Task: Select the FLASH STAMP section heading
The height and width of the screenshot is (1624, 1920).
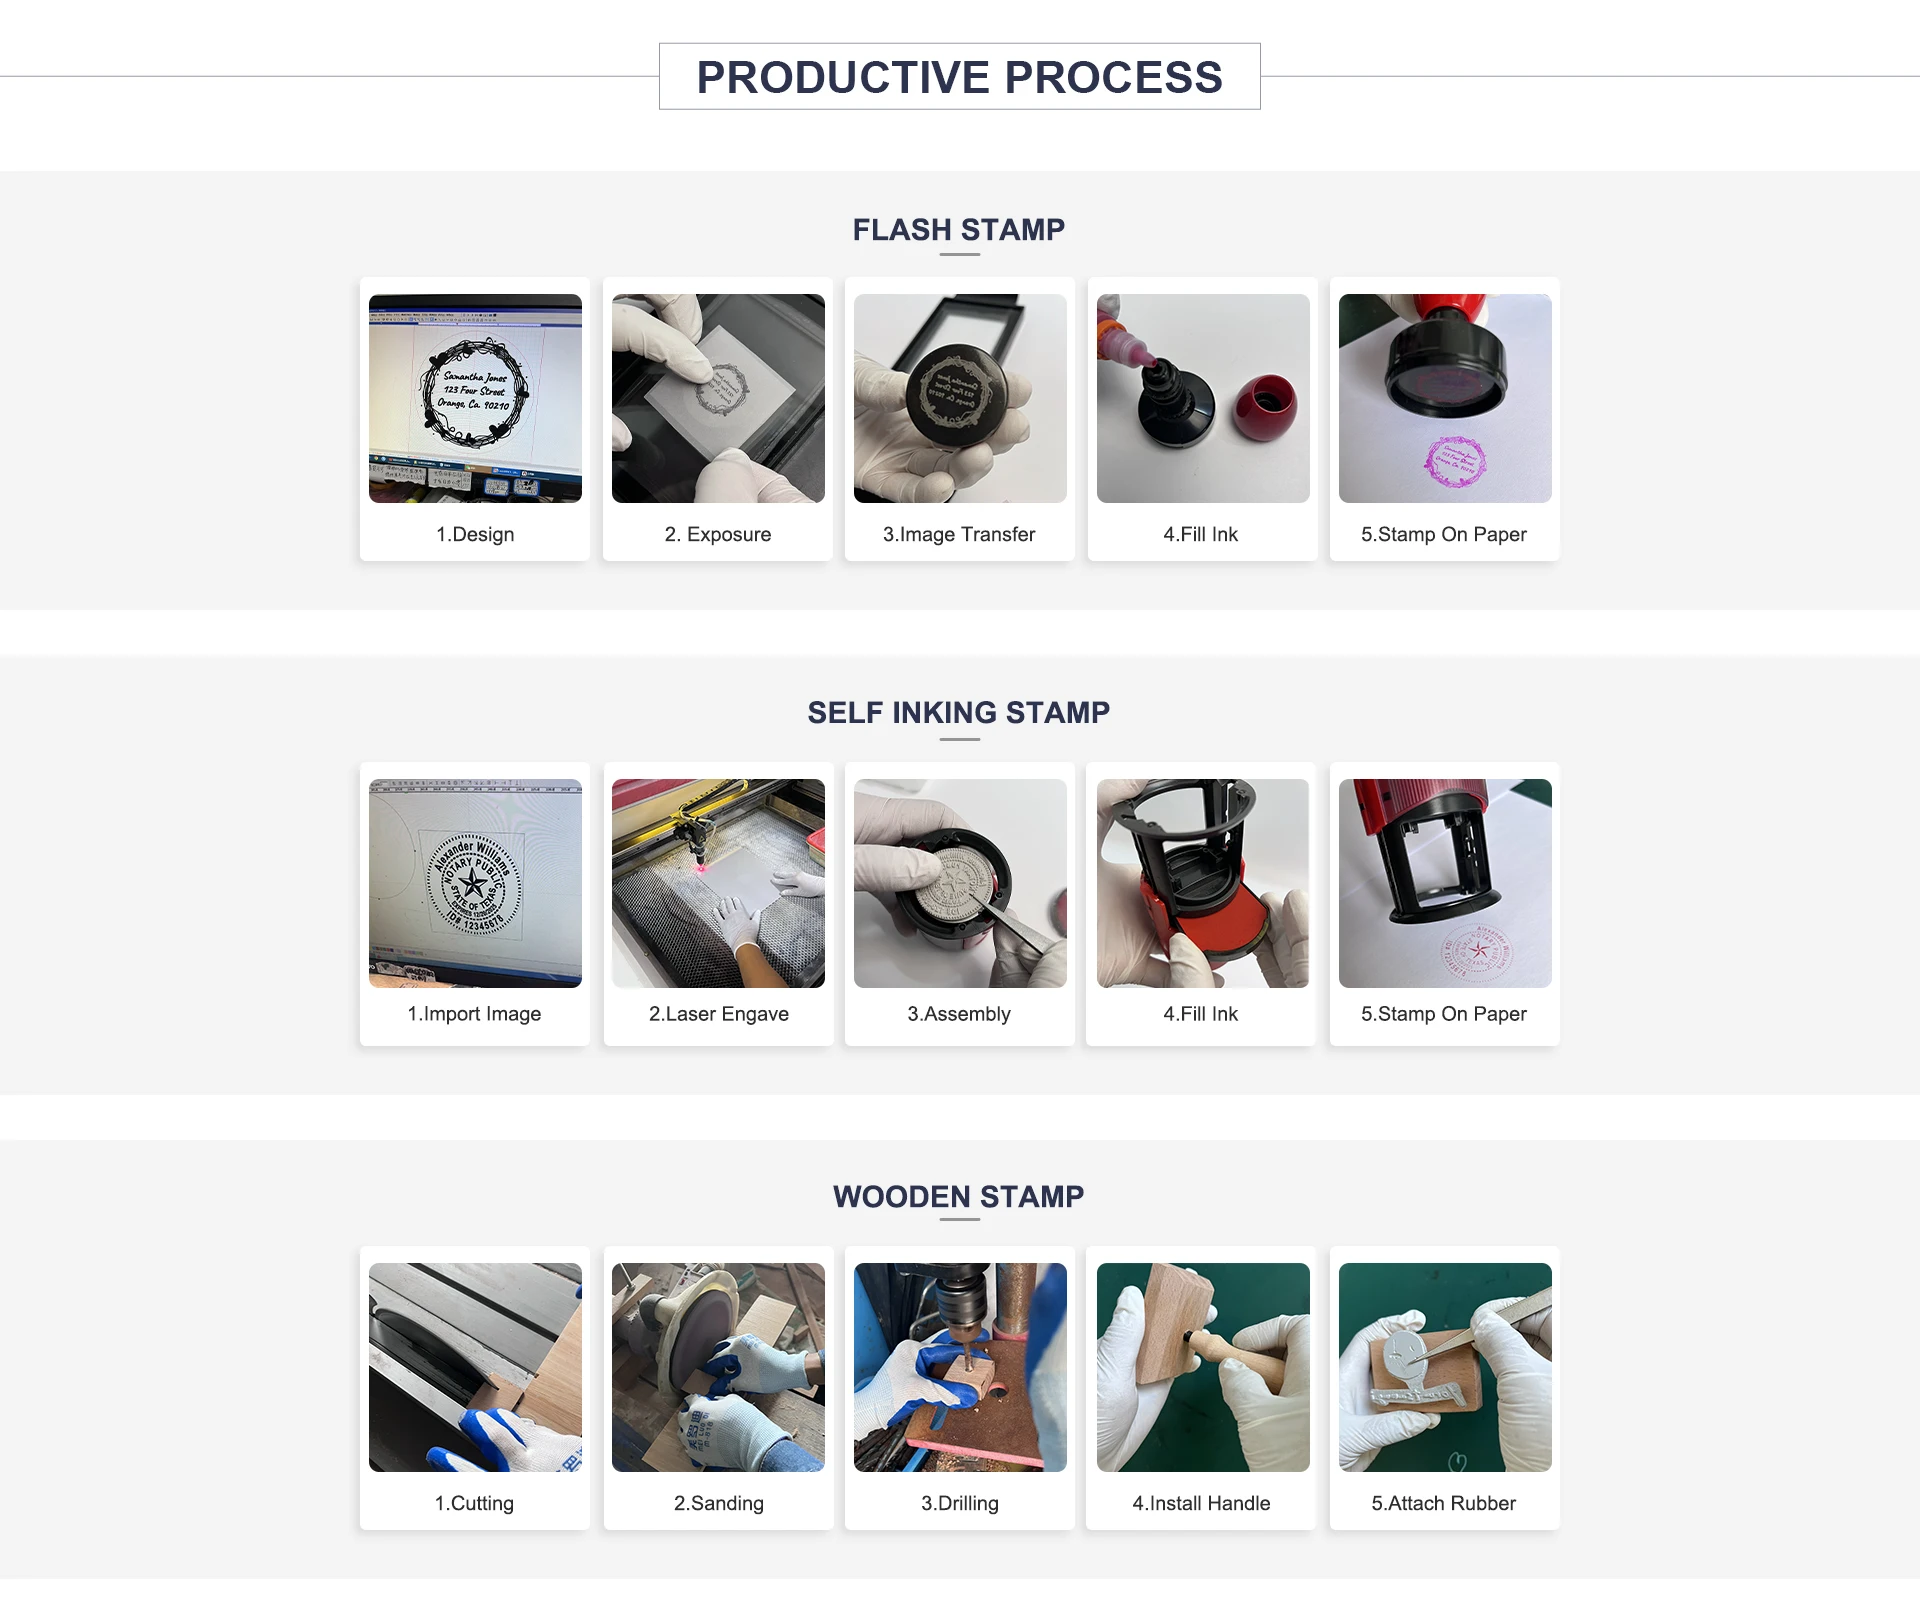Action: [x=959, y=230]
